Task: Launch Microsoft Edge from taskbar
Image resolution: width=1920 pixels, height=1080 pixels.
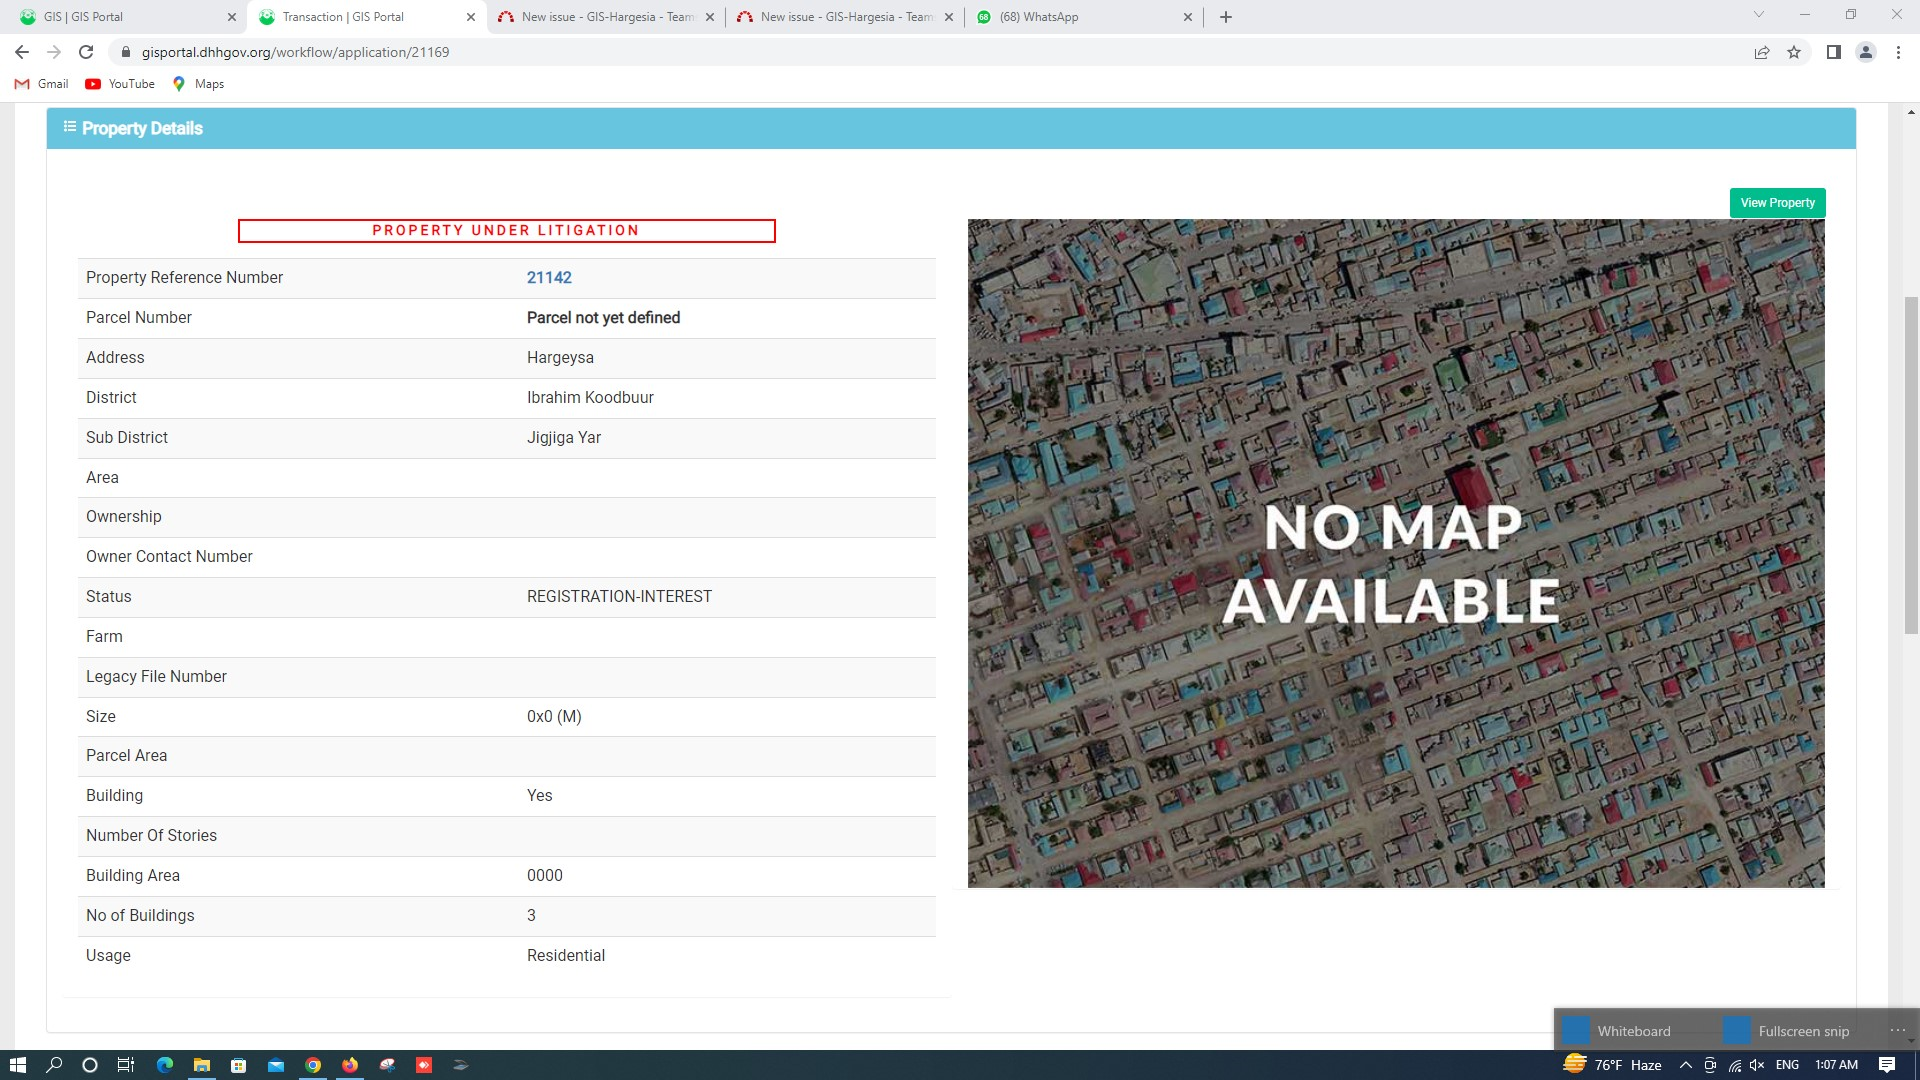Action: pos(165,1065)
